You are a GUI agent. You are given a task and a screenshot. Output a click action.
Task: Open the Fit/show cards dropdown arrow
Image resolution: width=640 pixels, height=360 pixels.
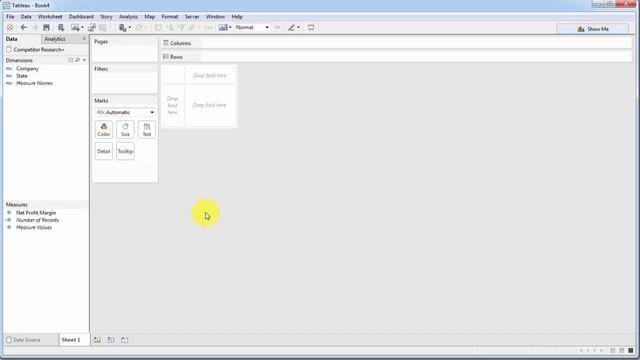point(230,27)
